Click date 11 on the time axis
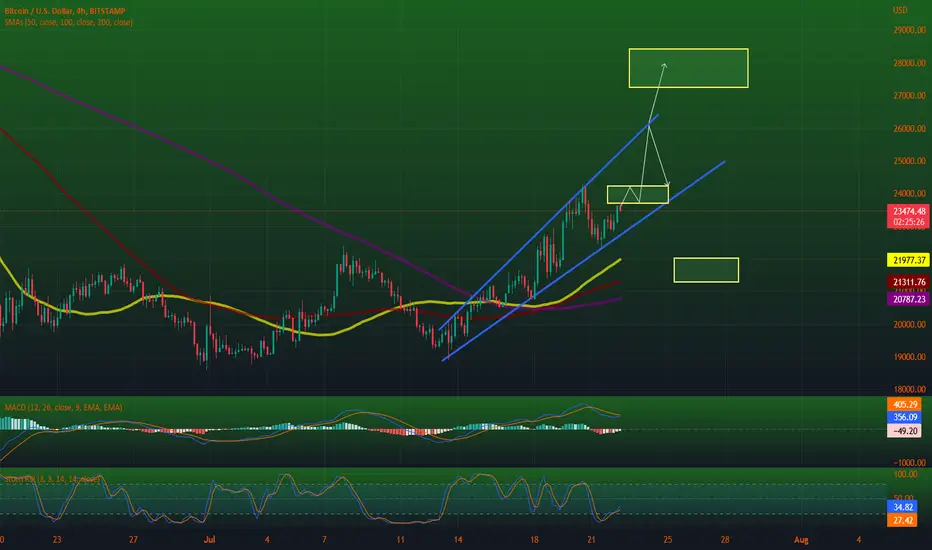This screenshot has width=932, height=550. (401, 540)
